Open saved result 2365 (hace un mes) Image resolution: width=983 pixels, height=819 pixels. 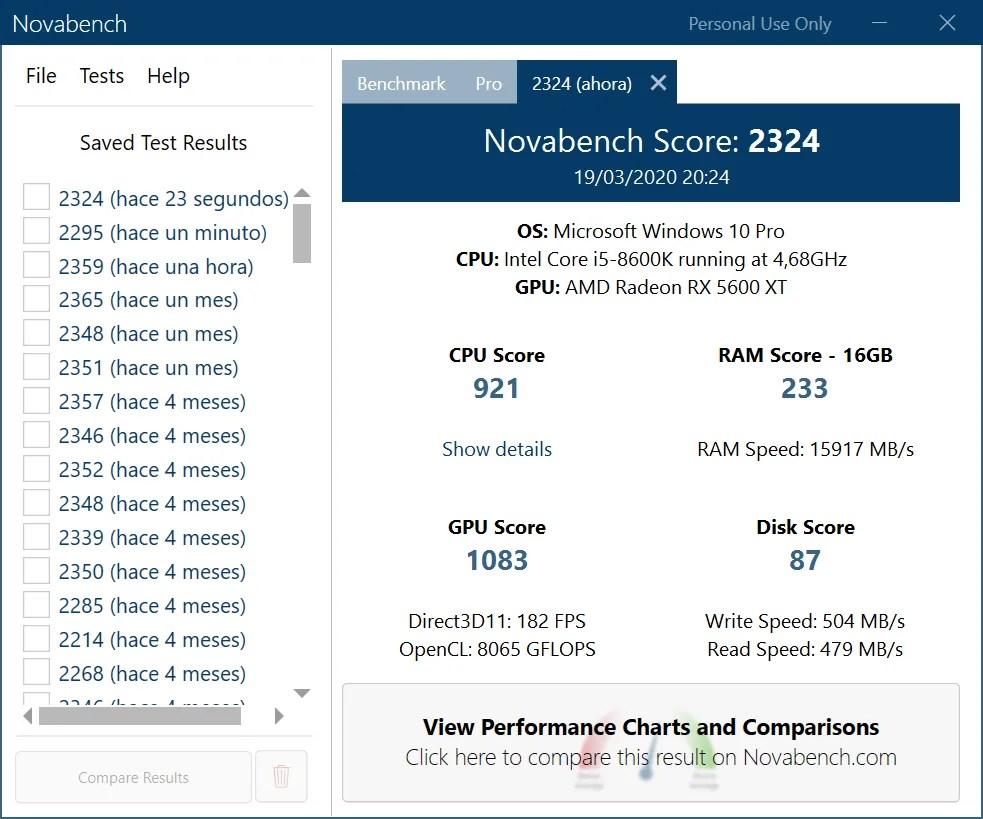tap(149, 300)
